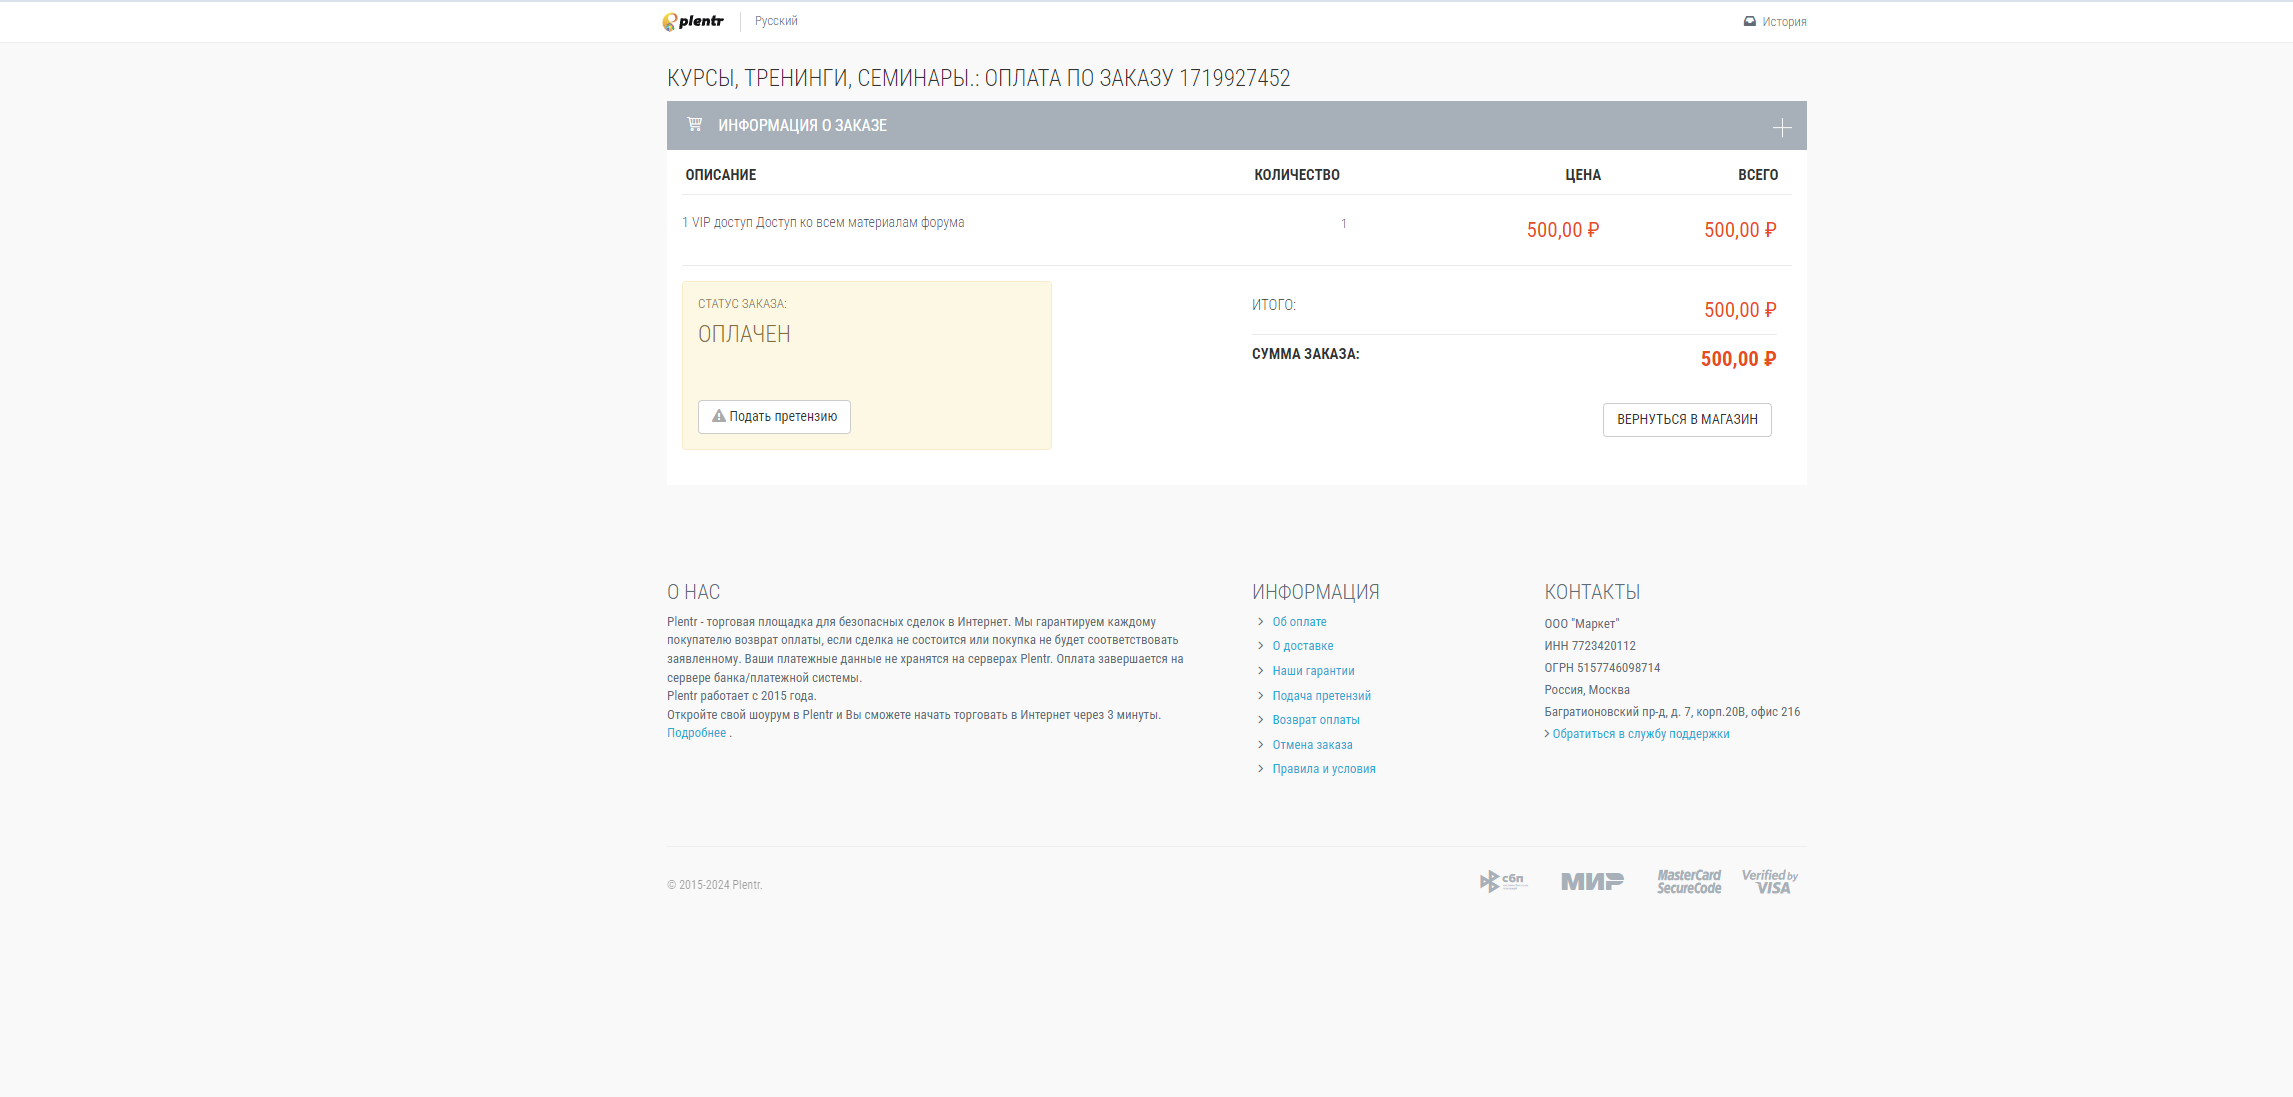2293x1097 pixels.
Task: Click the ВСЕГО column header
Action: click(x=1758, y=175)
